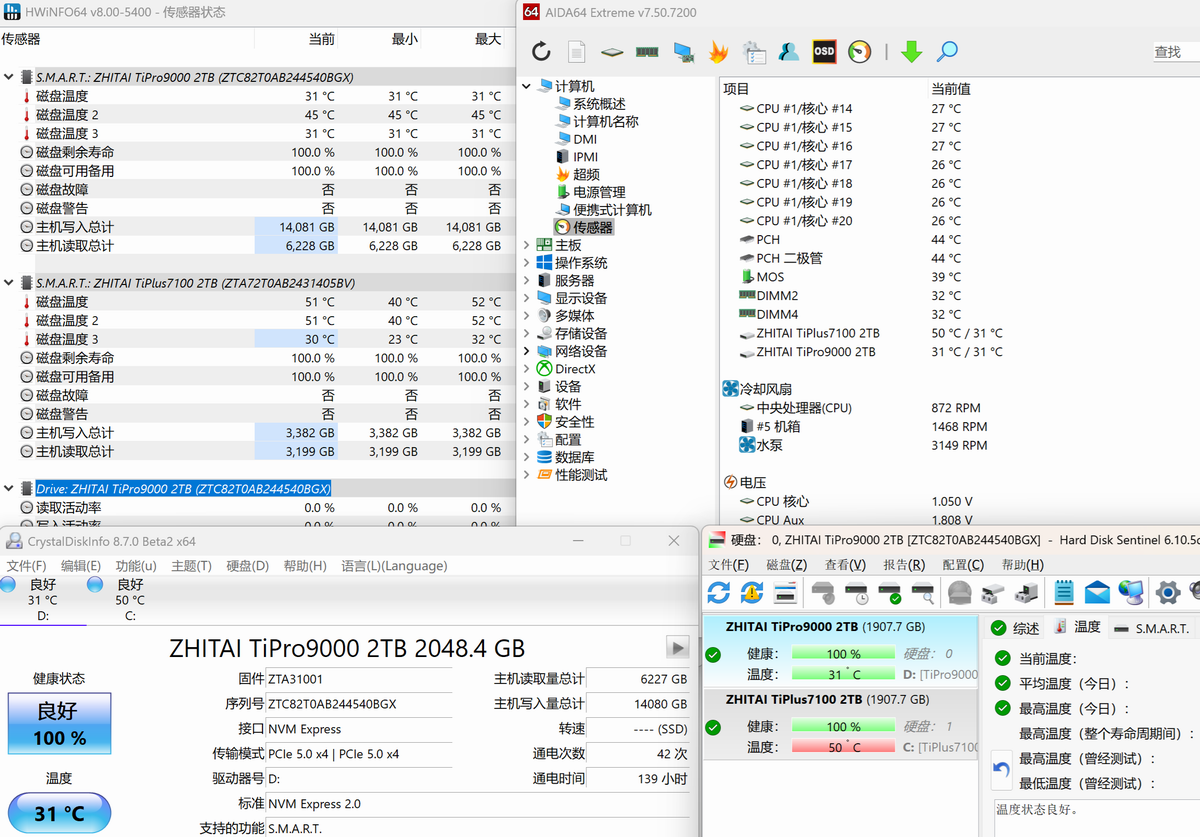Click the 31 °C temperature button in CrystalDiskInfo

pos(59,813)
